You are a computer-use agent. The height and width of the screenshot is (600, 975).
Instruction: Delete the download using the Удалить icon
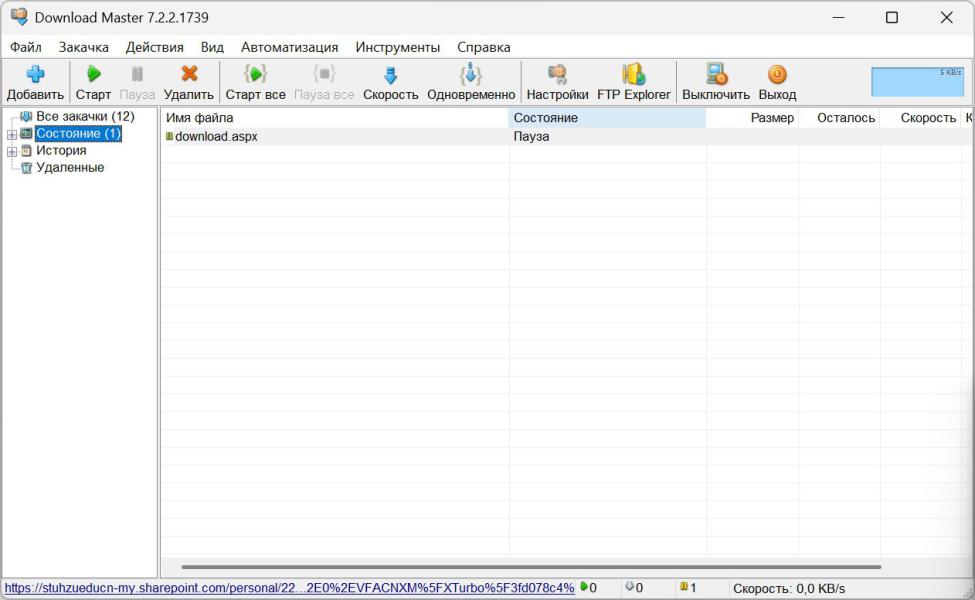[188, 75]
